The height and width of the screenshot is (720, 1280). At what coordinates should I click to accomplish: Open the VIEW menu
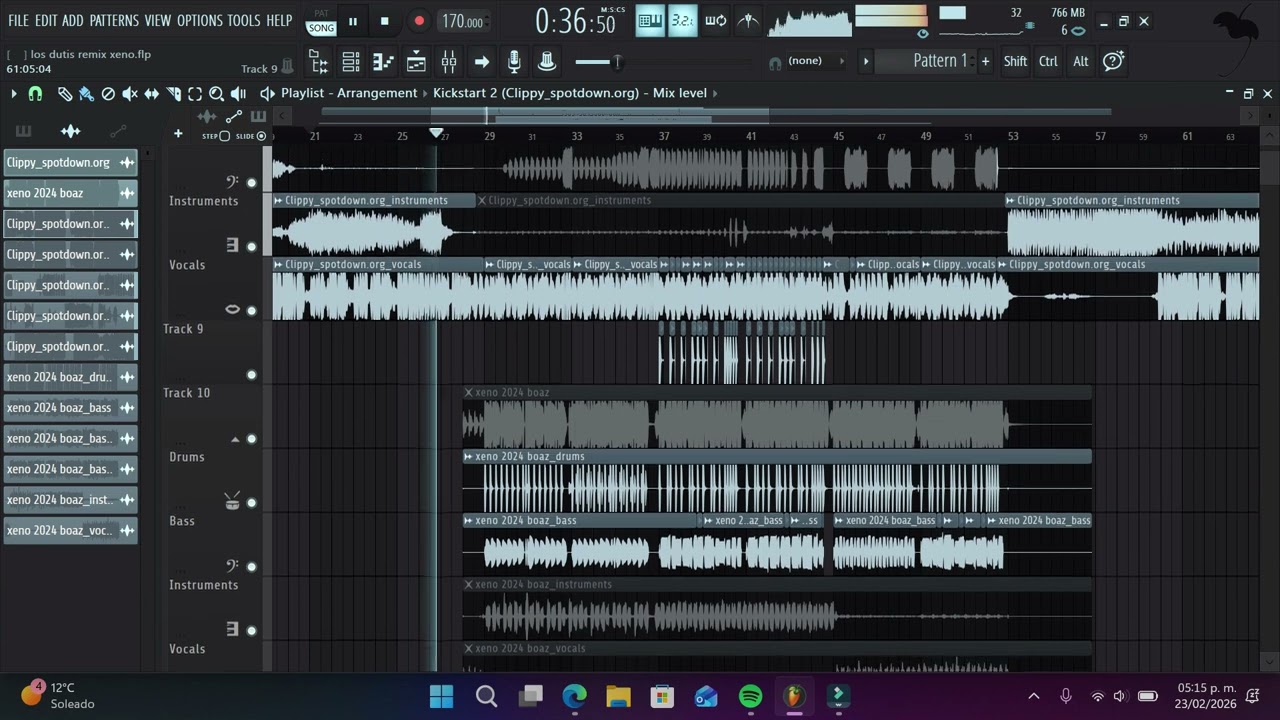[158, 20]
